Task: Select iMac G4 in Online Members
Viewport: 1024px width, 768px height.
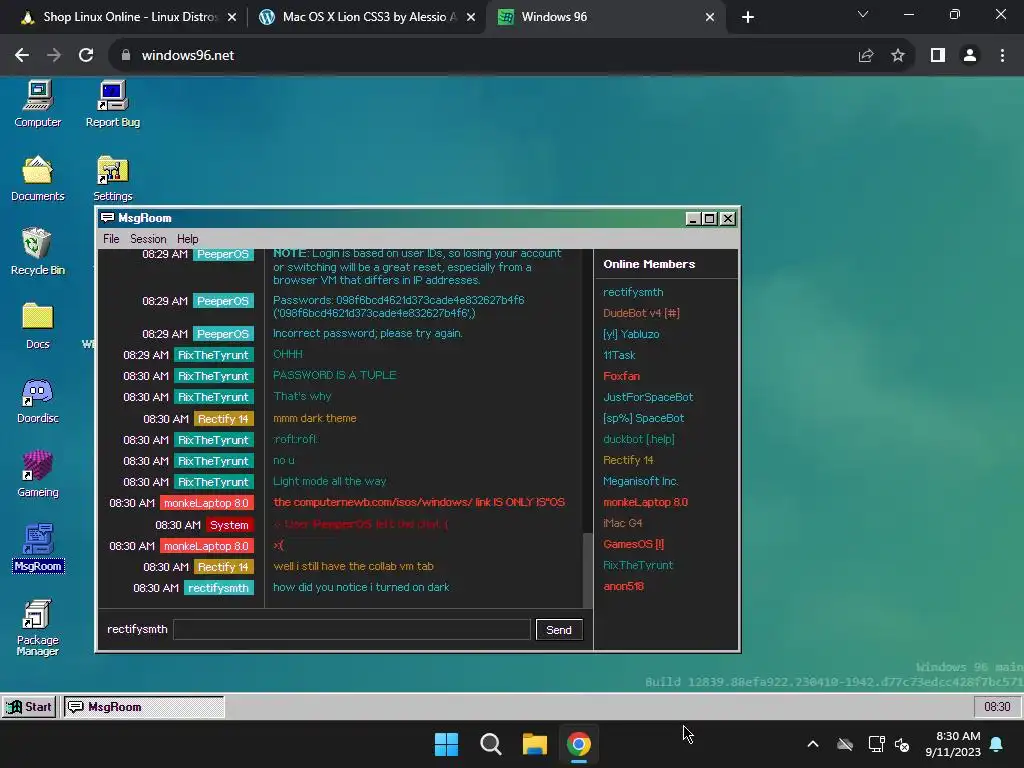Action: [x=622, y=522]
